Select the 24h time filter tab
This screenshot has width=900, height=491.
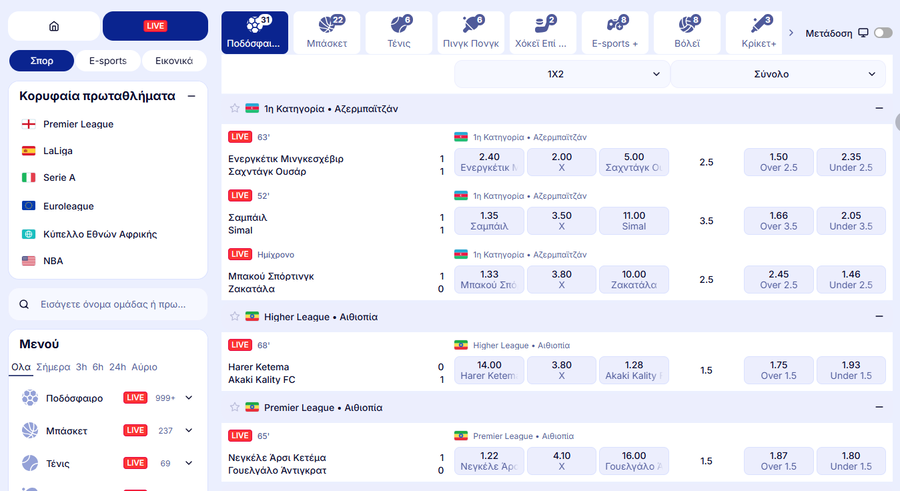coord(117,367)
